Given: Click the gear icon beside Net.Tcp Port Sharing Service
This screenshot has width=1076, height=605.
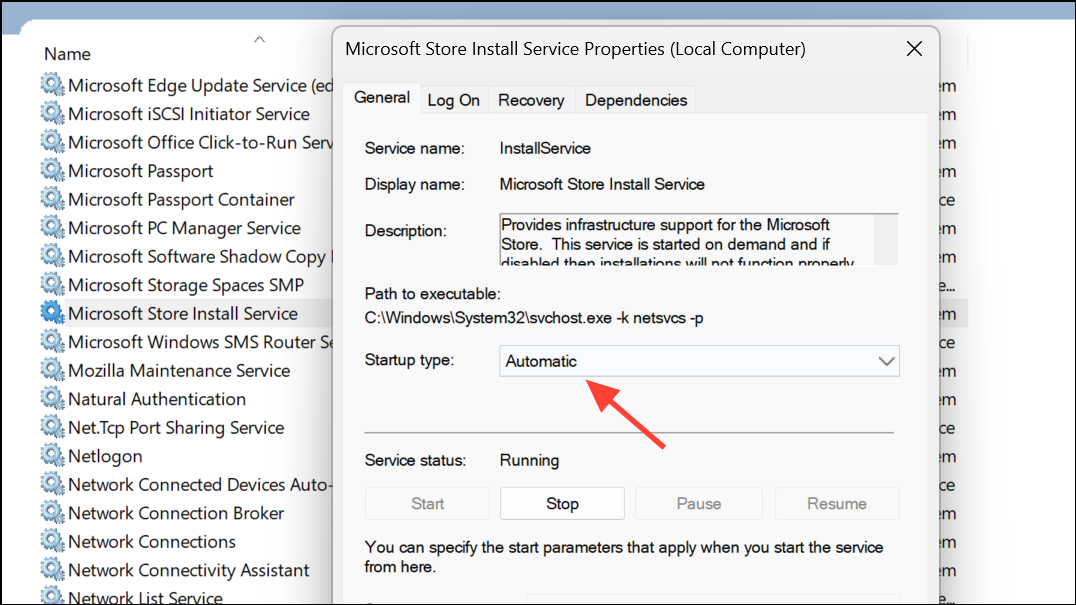Looking at the screenshot, I should [52, 427].
